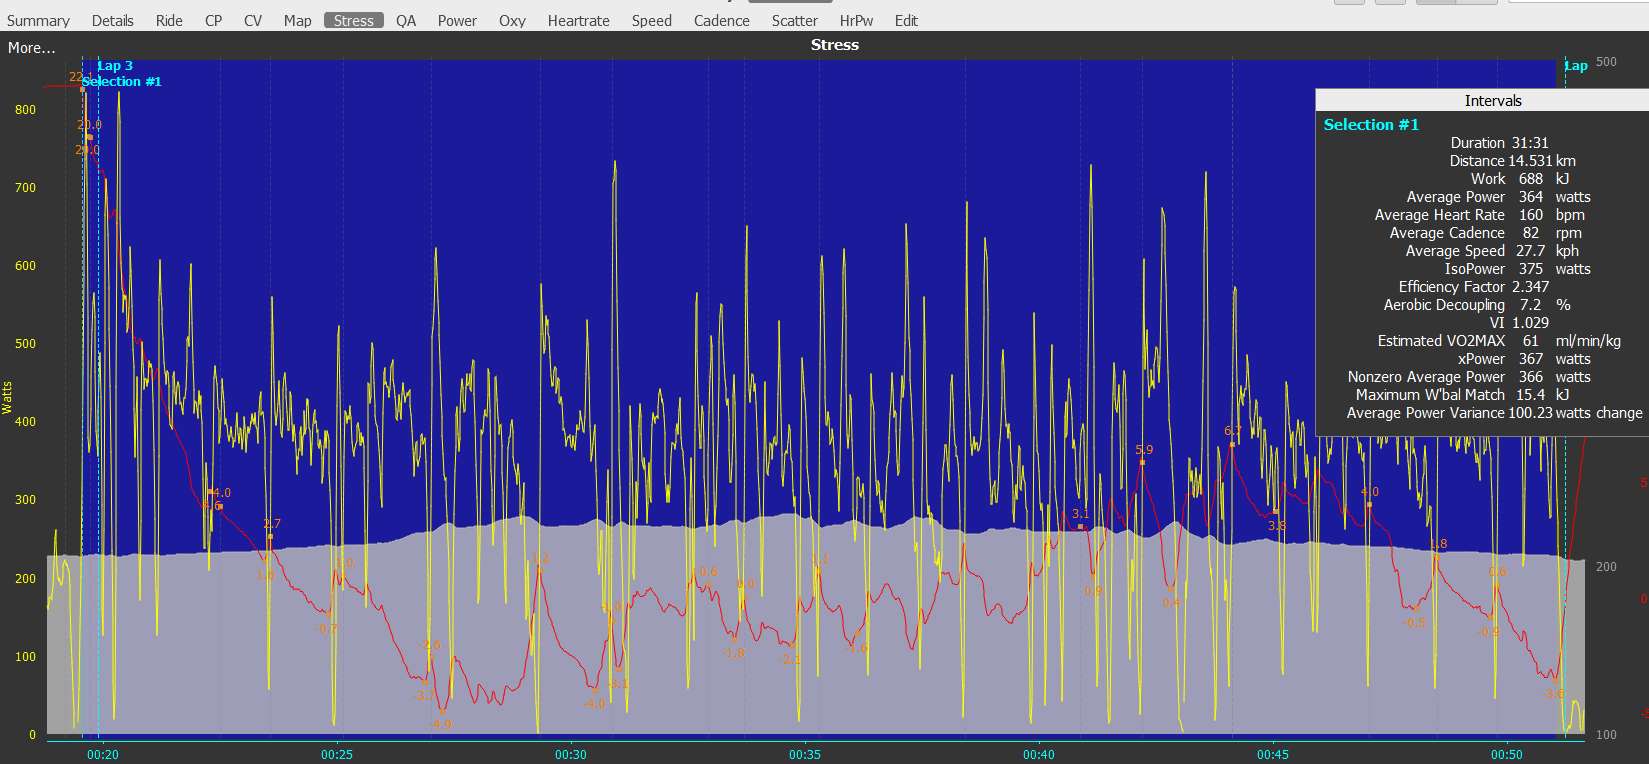Switch to the Speed tab
The height and width of the screenshot is (764, 1649).
coord(651,20)
